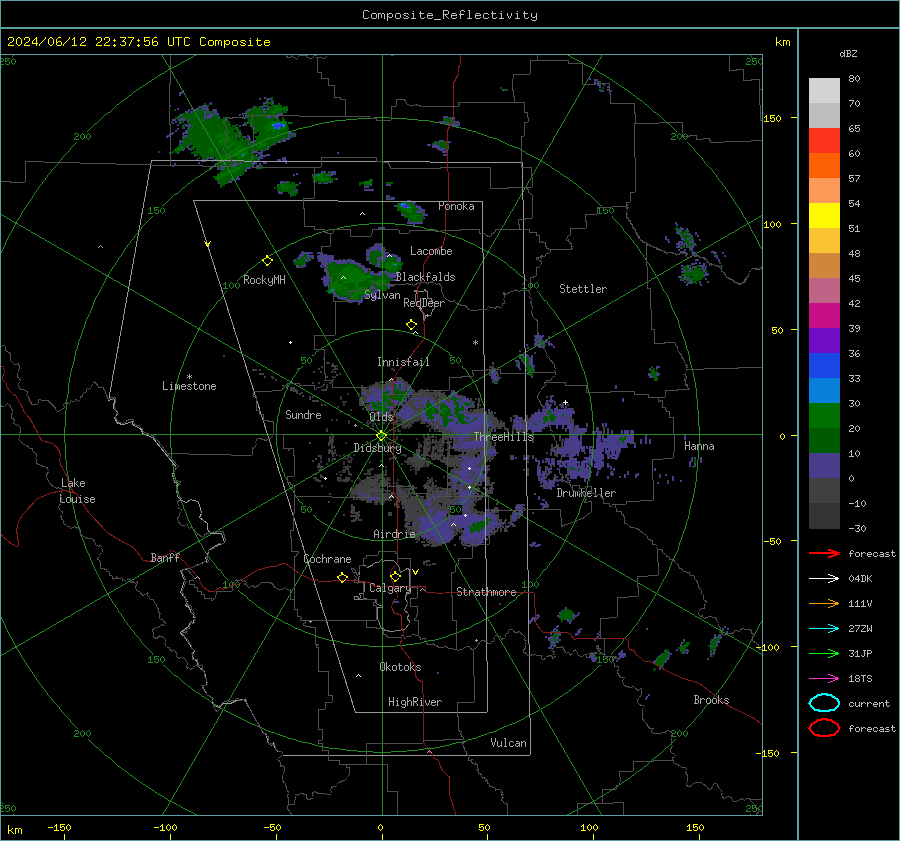Click the Banff town label
Image resolution: width=900 pixels, height=841 pixels.
[x=165, y=557]
